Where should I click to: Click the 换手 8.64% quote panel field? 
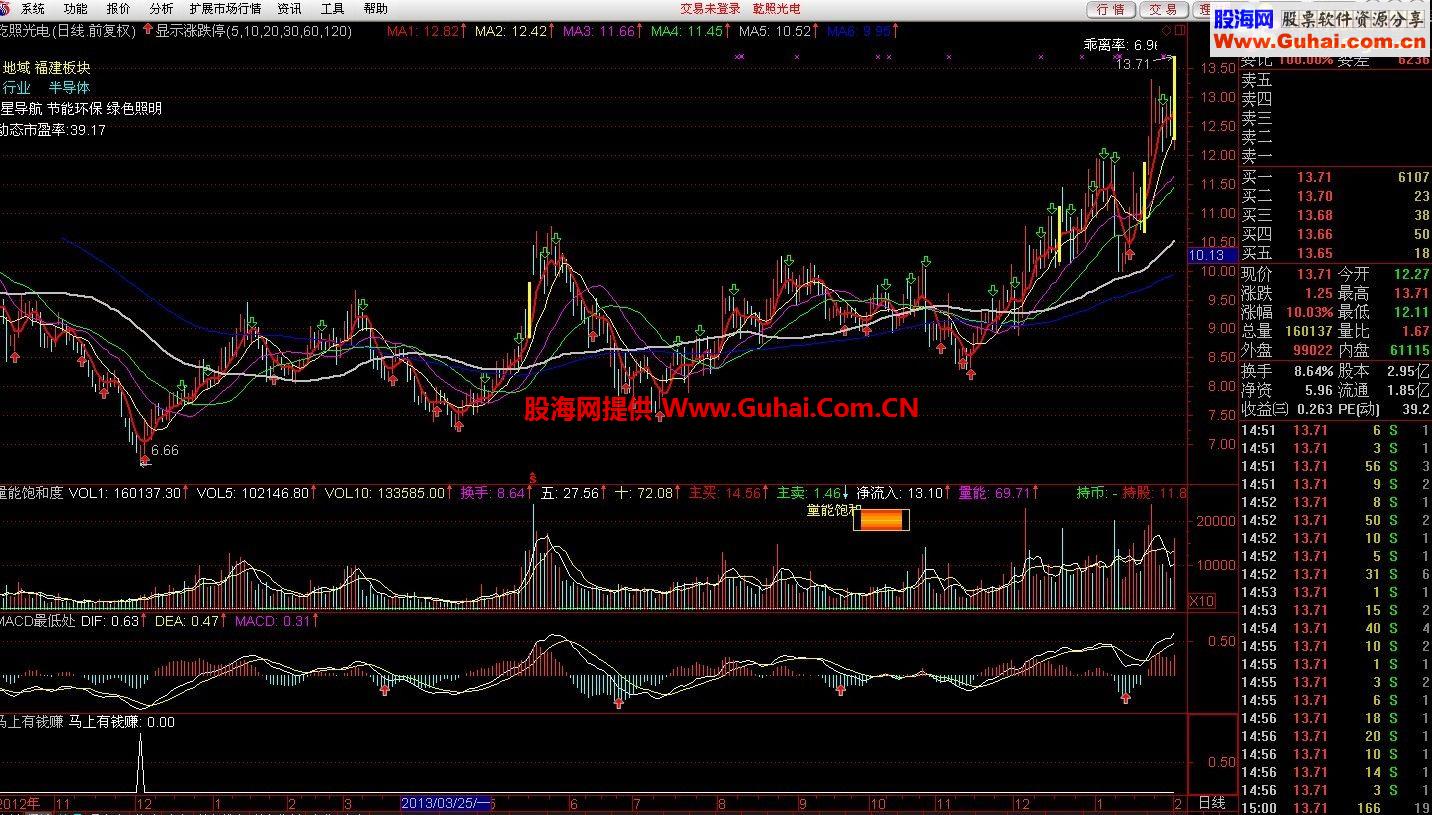click(x=1287, y=371)
